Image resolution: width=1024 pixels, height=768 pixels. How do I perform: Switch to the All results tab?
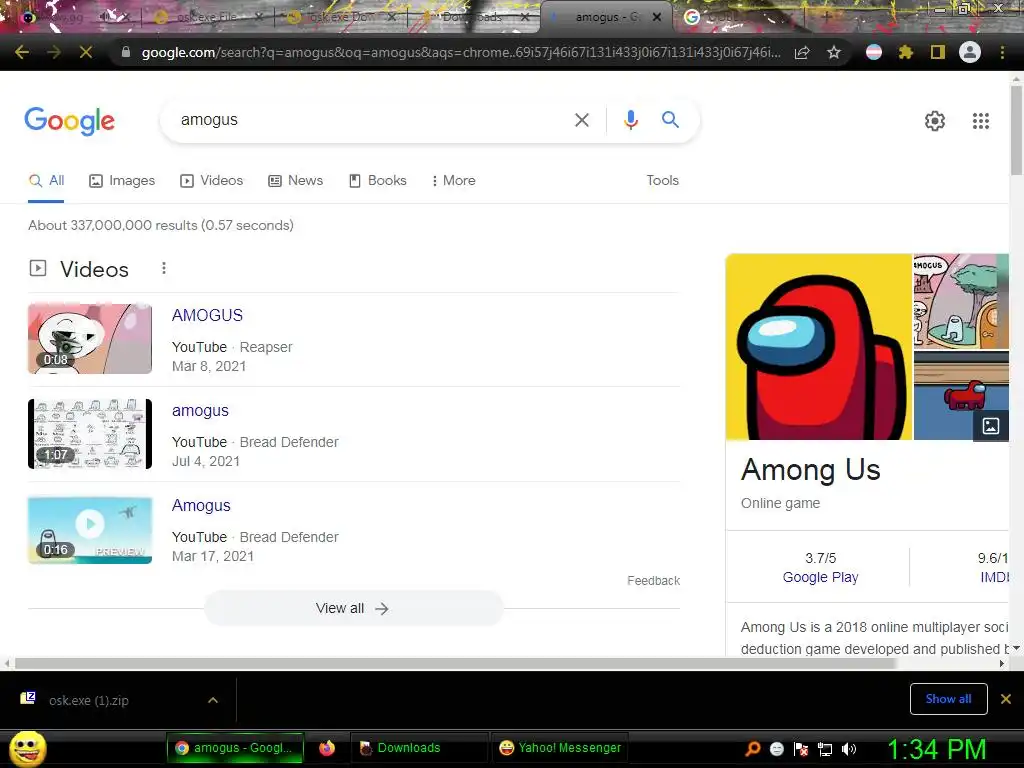point(46,181)
